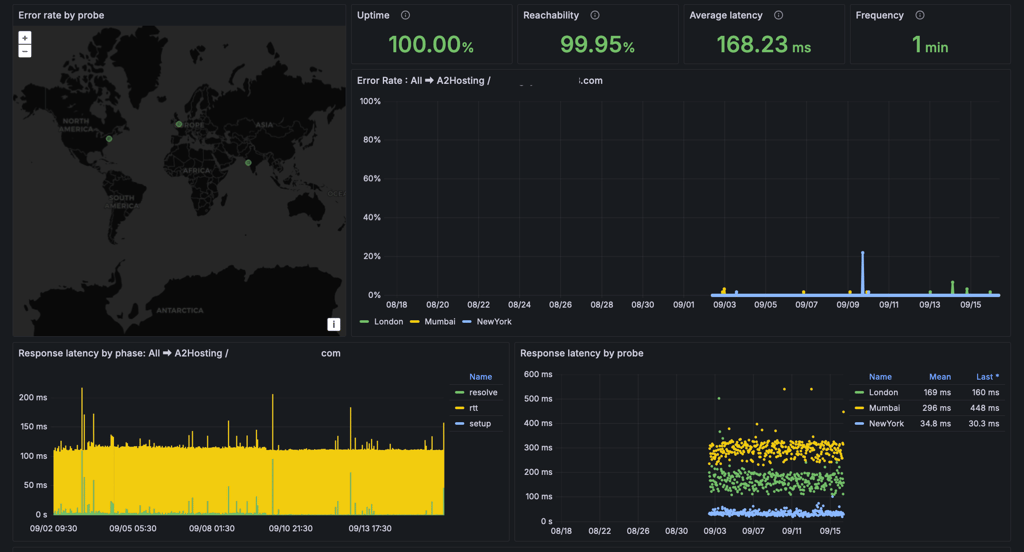Select the North America probe marker on map

(x=109, y=138)
